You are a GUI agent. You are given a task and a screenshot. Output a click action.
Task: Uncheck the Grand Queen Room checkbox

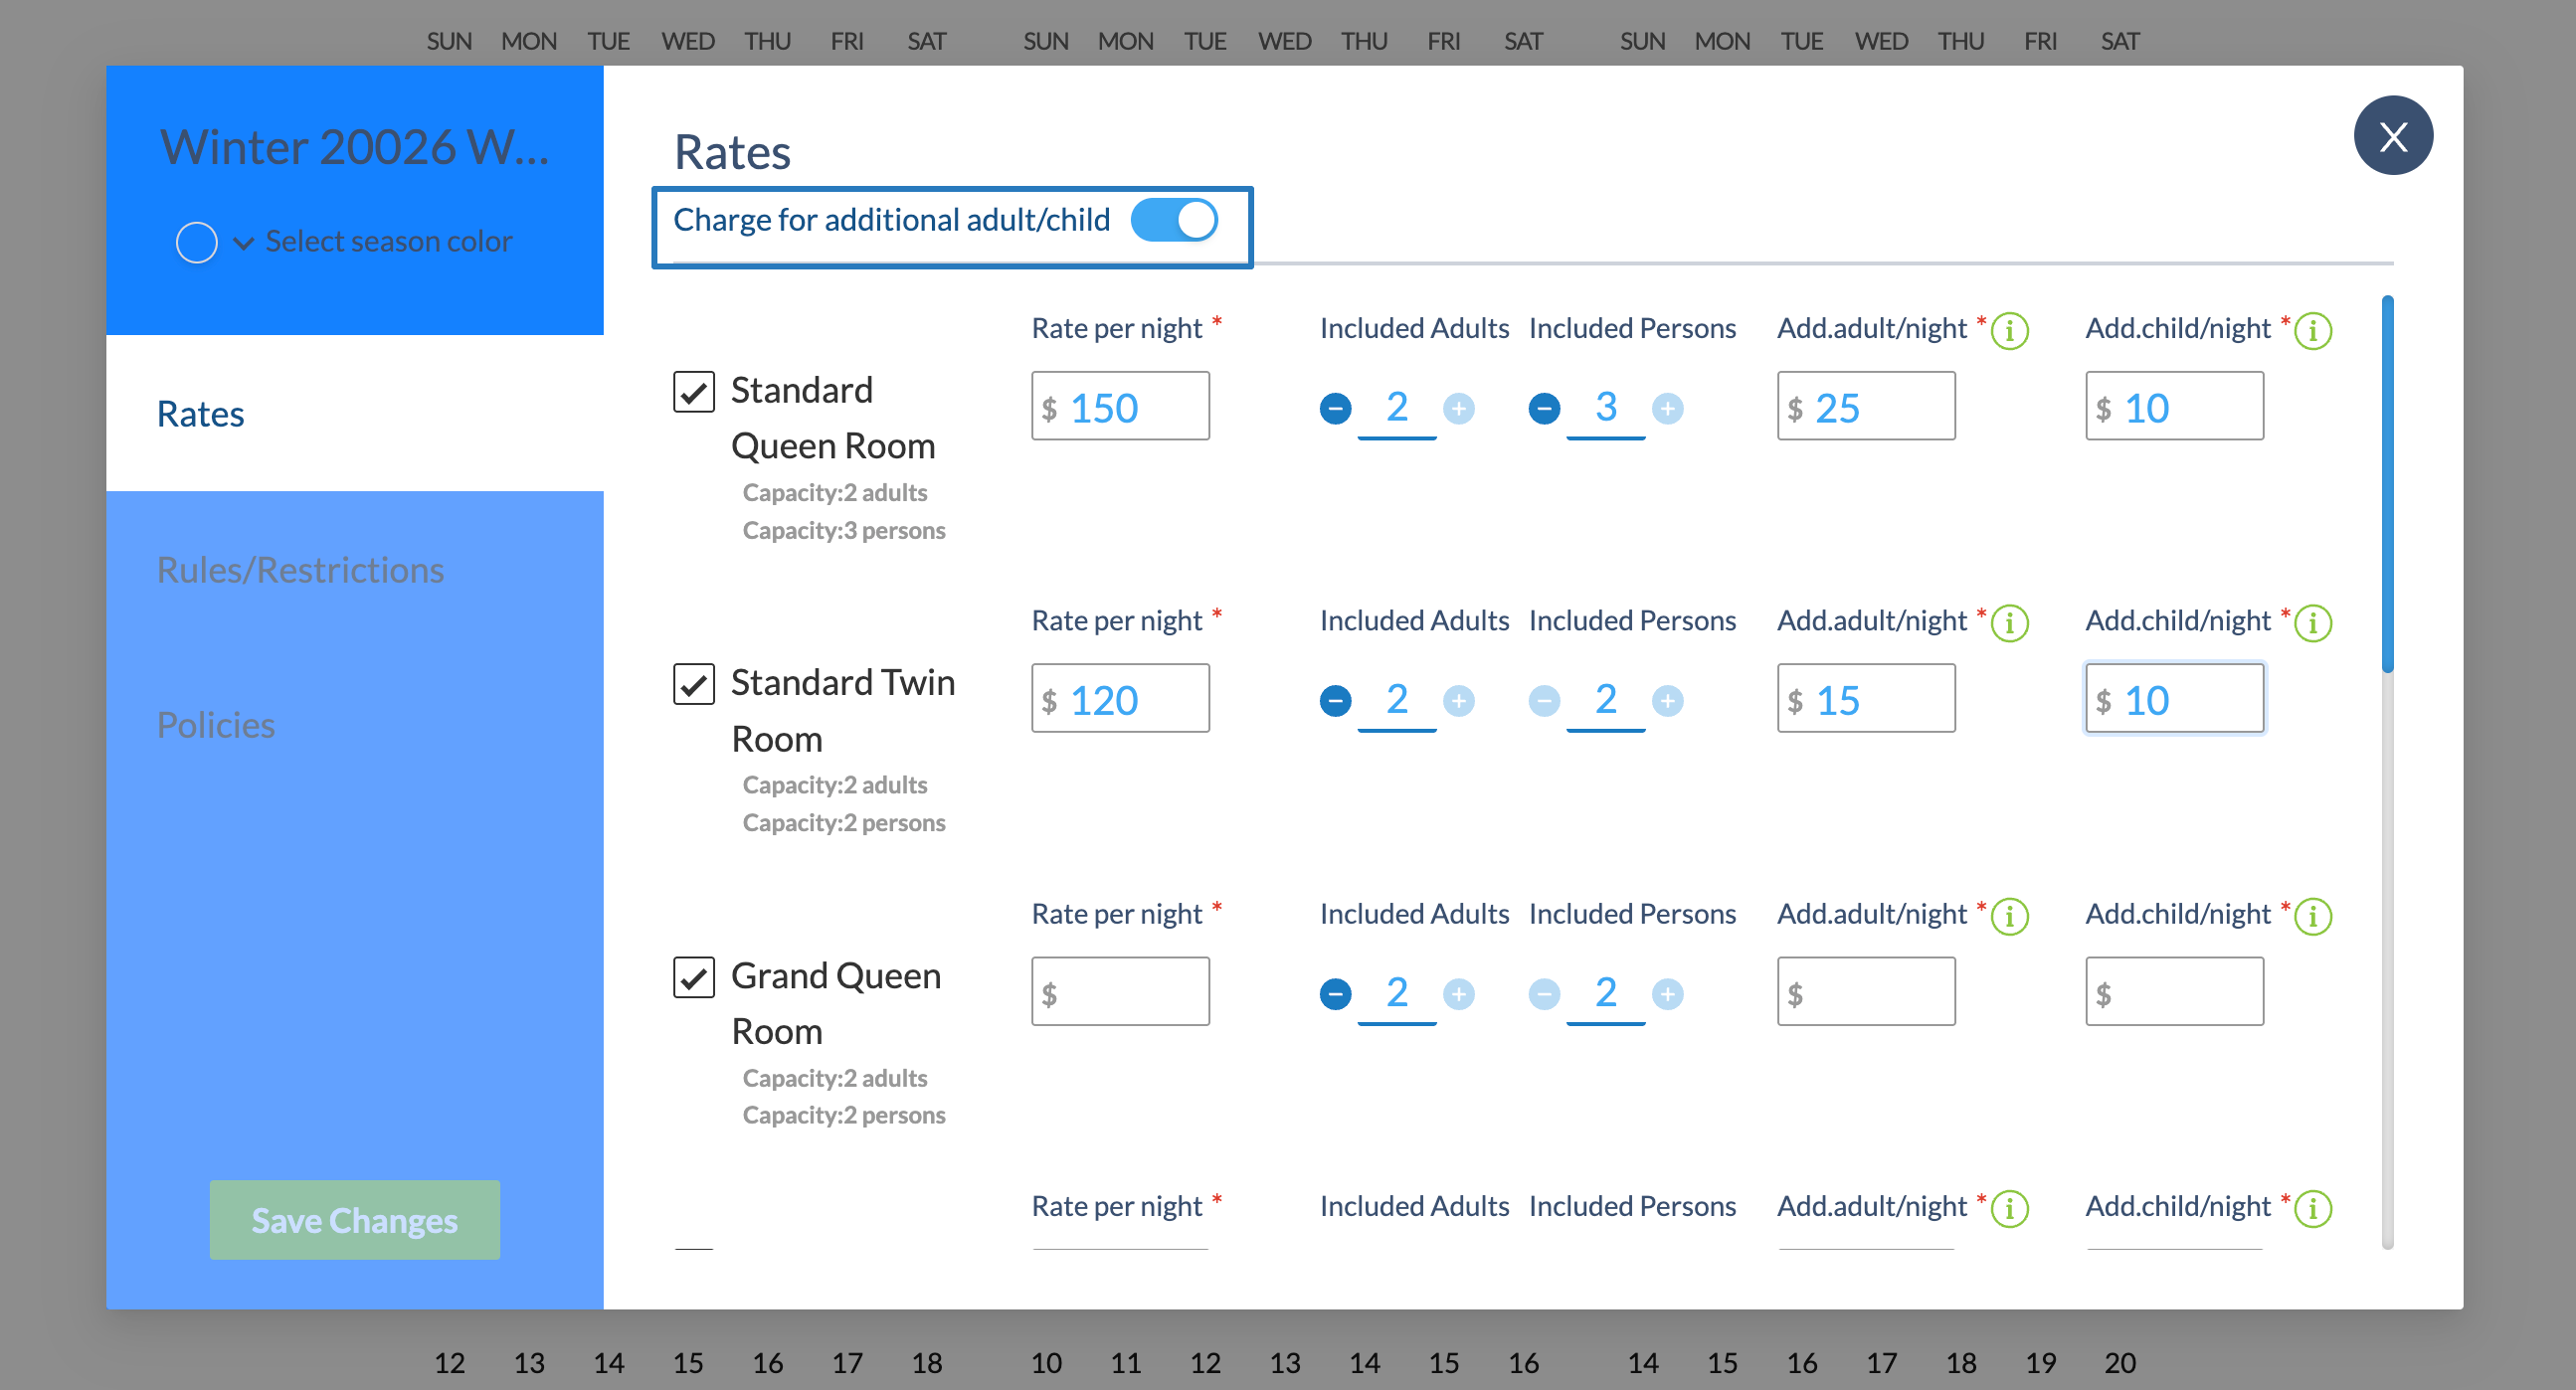[x=693, y=977]
